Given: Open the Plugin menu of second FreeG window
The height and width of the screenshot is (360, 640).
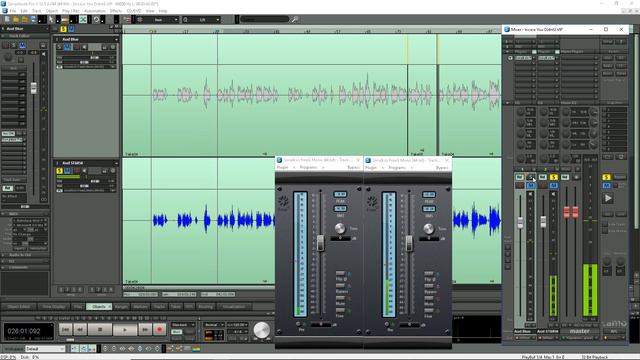Looking at the screenshot, I should pyautogui.click(x=371, y=168).
